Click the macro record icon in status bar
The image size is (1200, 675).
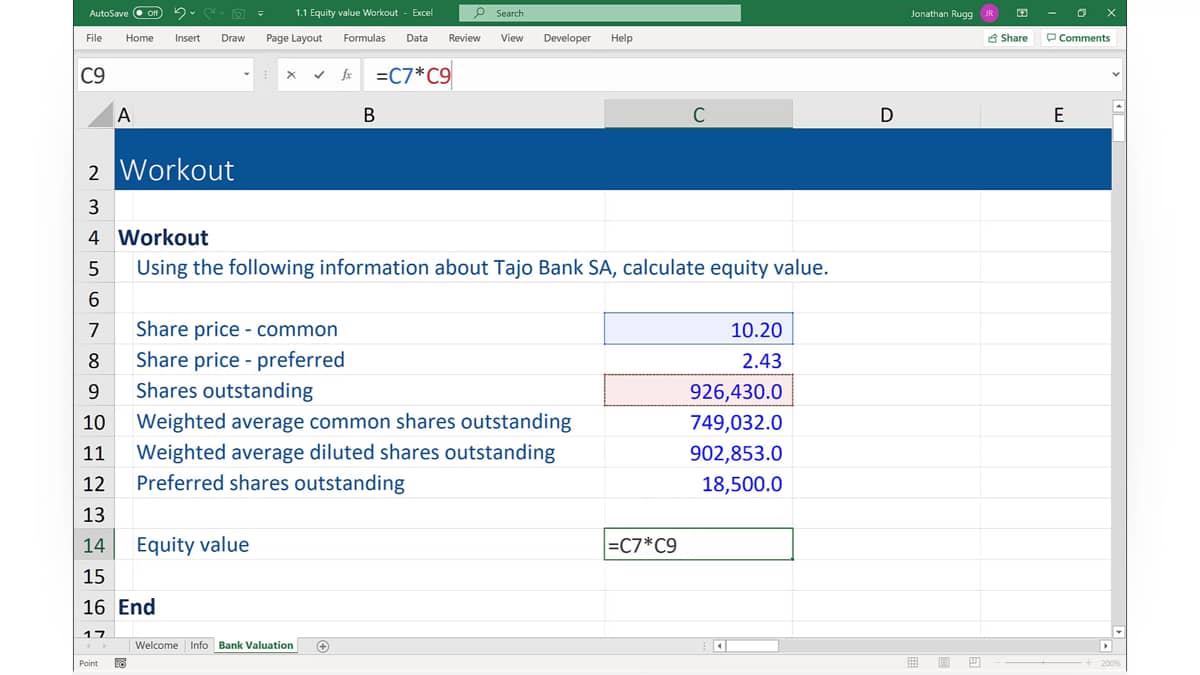click(x=120, y=663)
